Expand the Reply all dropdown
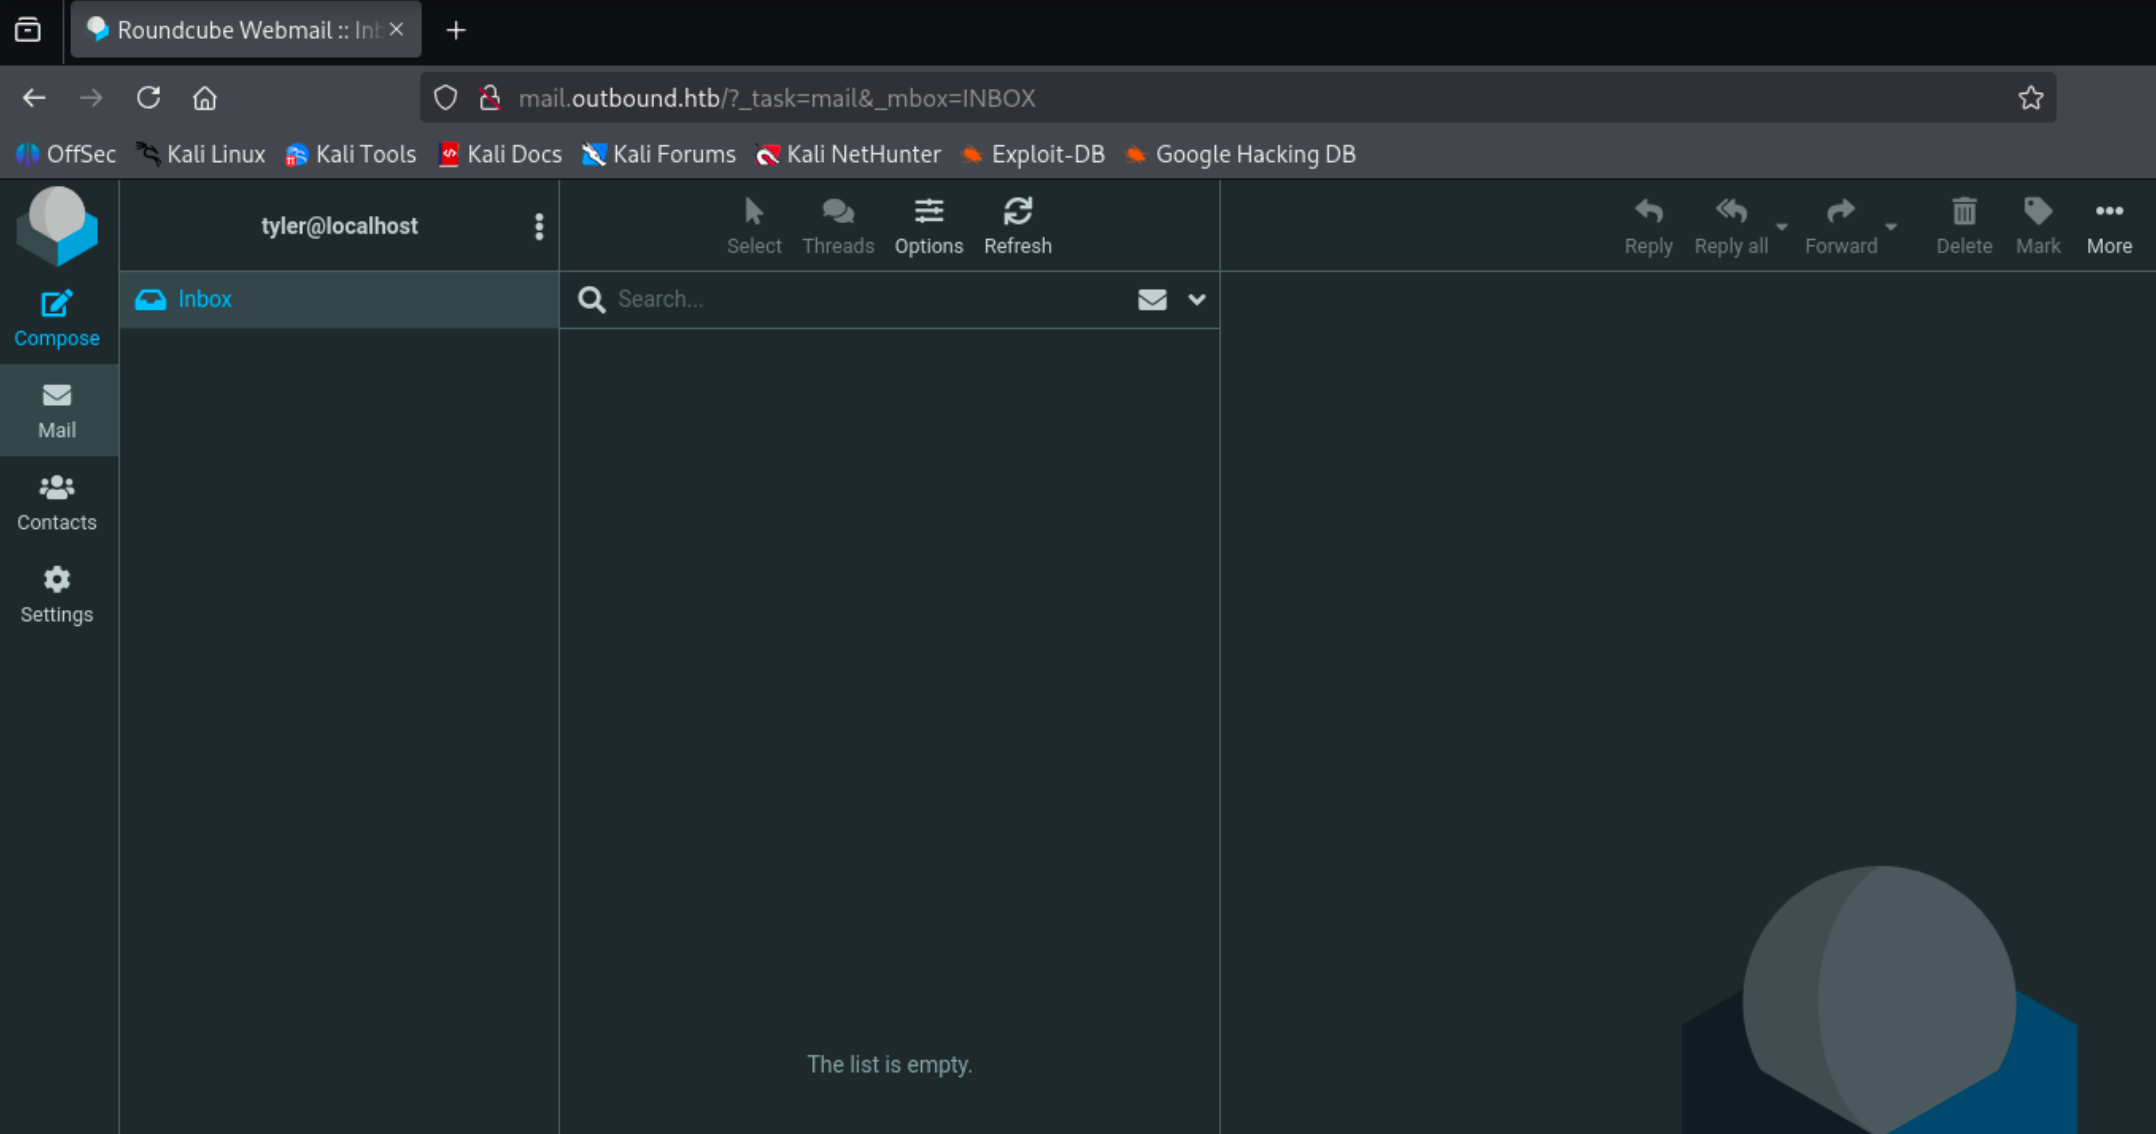Image resolution: width=2156 pixels, height=1134 pixels. pyautogui.click(x=1782, y=228)
